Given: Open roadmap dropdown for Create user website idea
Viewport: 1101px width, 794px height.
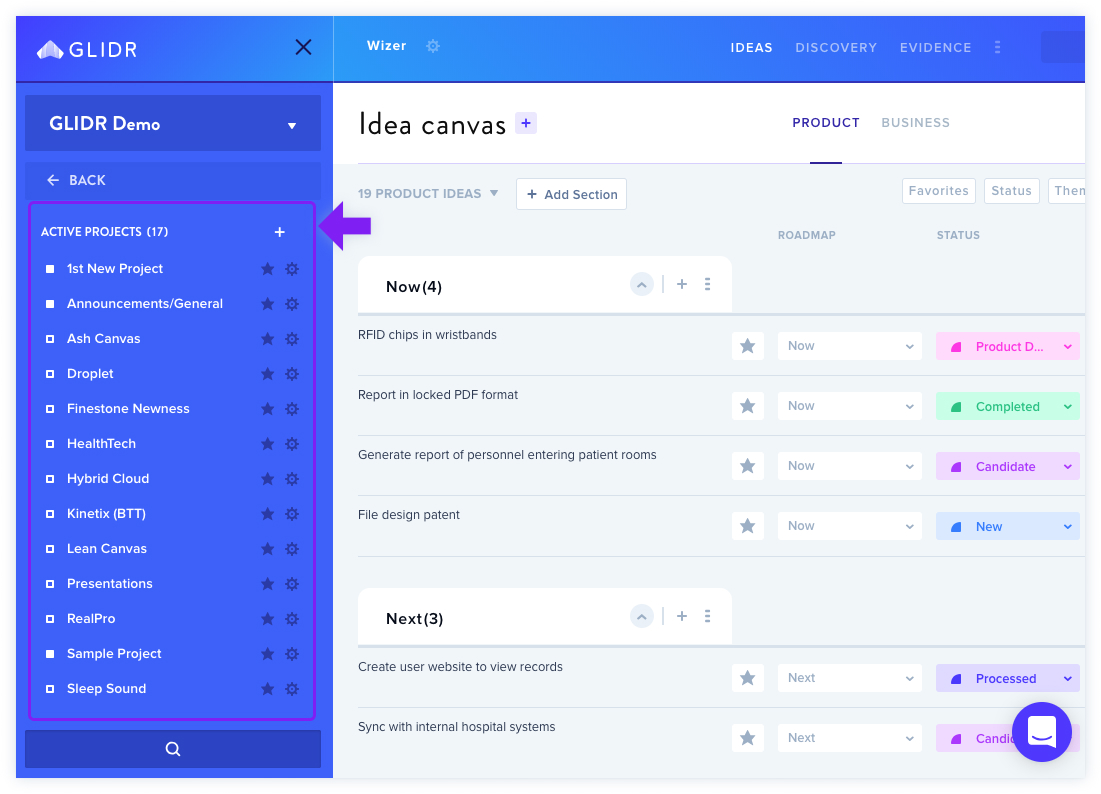Looking at the screenshot, I should click(850, 678).
